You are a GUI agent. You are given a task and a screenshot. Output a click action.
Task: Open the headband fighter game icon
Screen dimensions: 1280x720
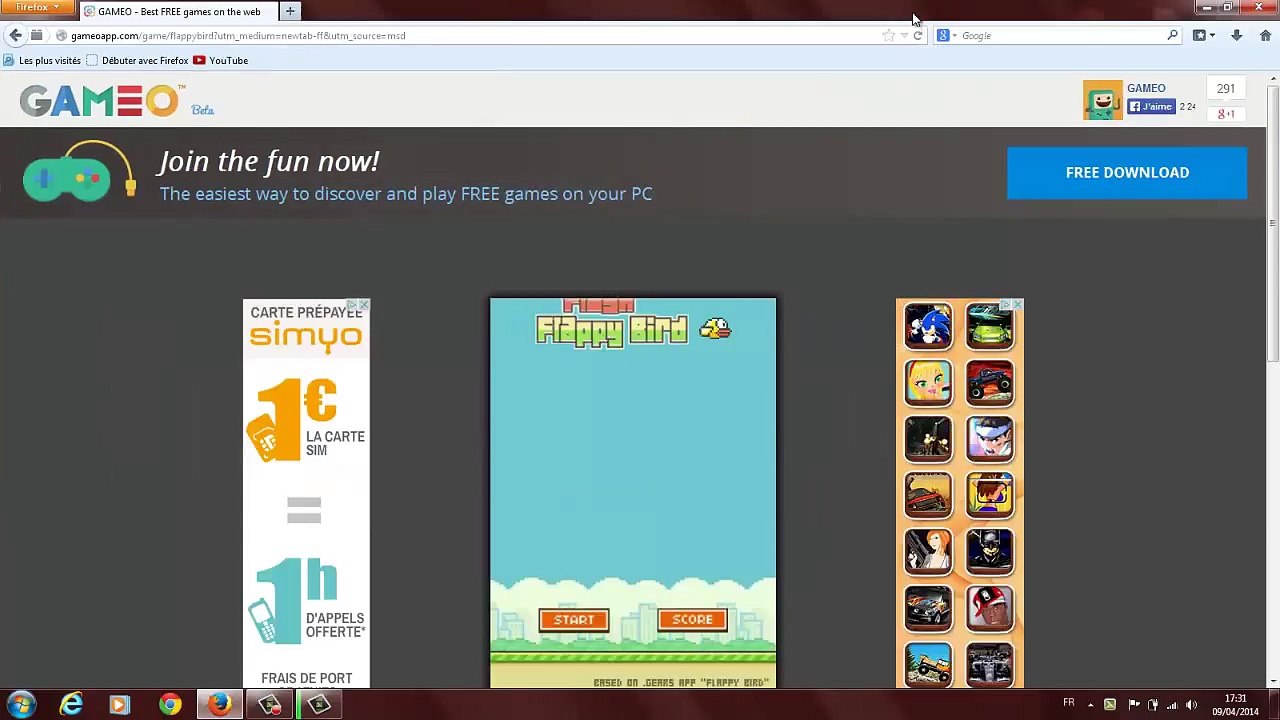click(x=990, y=439)
